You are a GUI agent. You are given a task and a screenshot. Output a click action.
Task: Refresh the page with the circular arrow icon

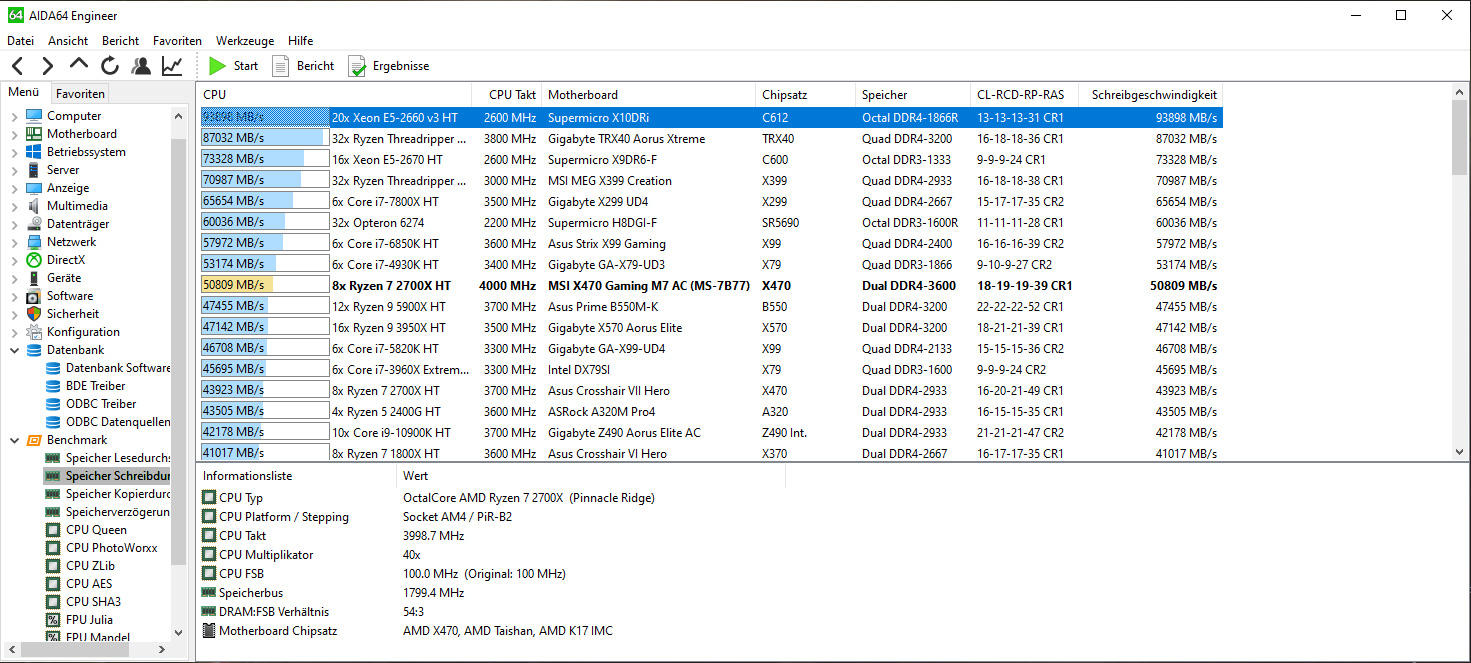[110, 66]
